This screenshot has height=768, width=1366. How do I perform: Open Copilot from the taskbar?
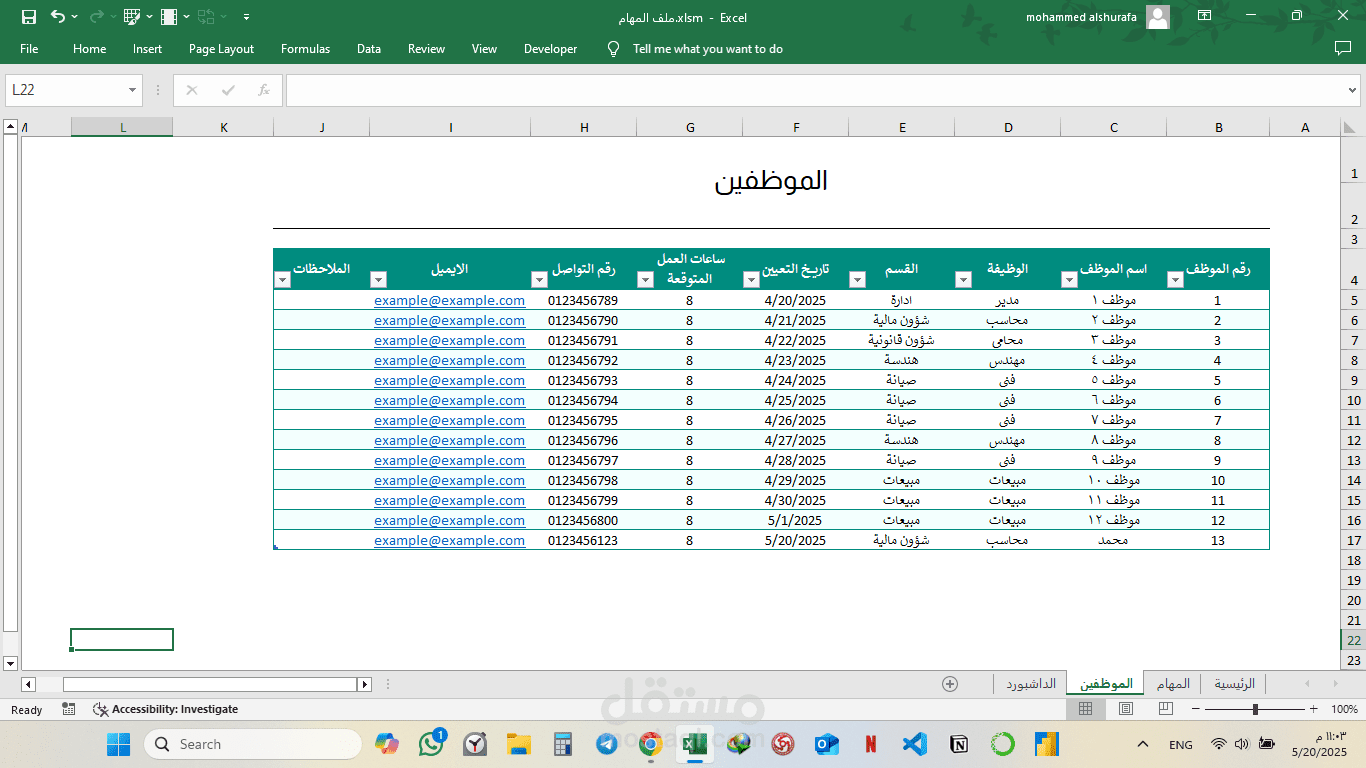tap(387, 744)
